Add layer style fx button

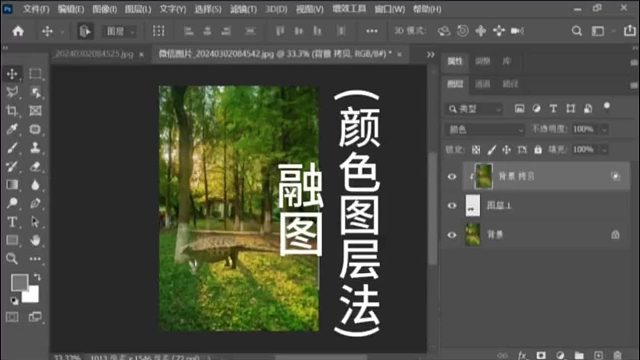[522, 355]
